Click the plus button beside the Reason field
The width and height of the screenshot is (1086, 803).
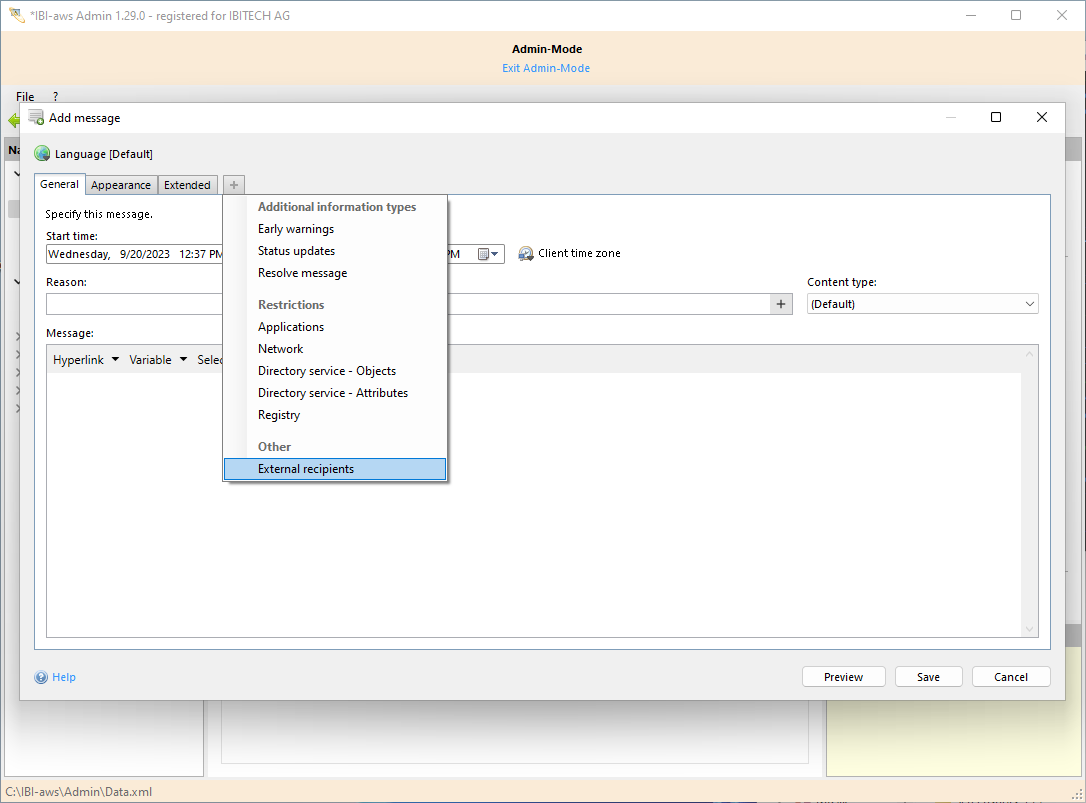click(782, 304)
